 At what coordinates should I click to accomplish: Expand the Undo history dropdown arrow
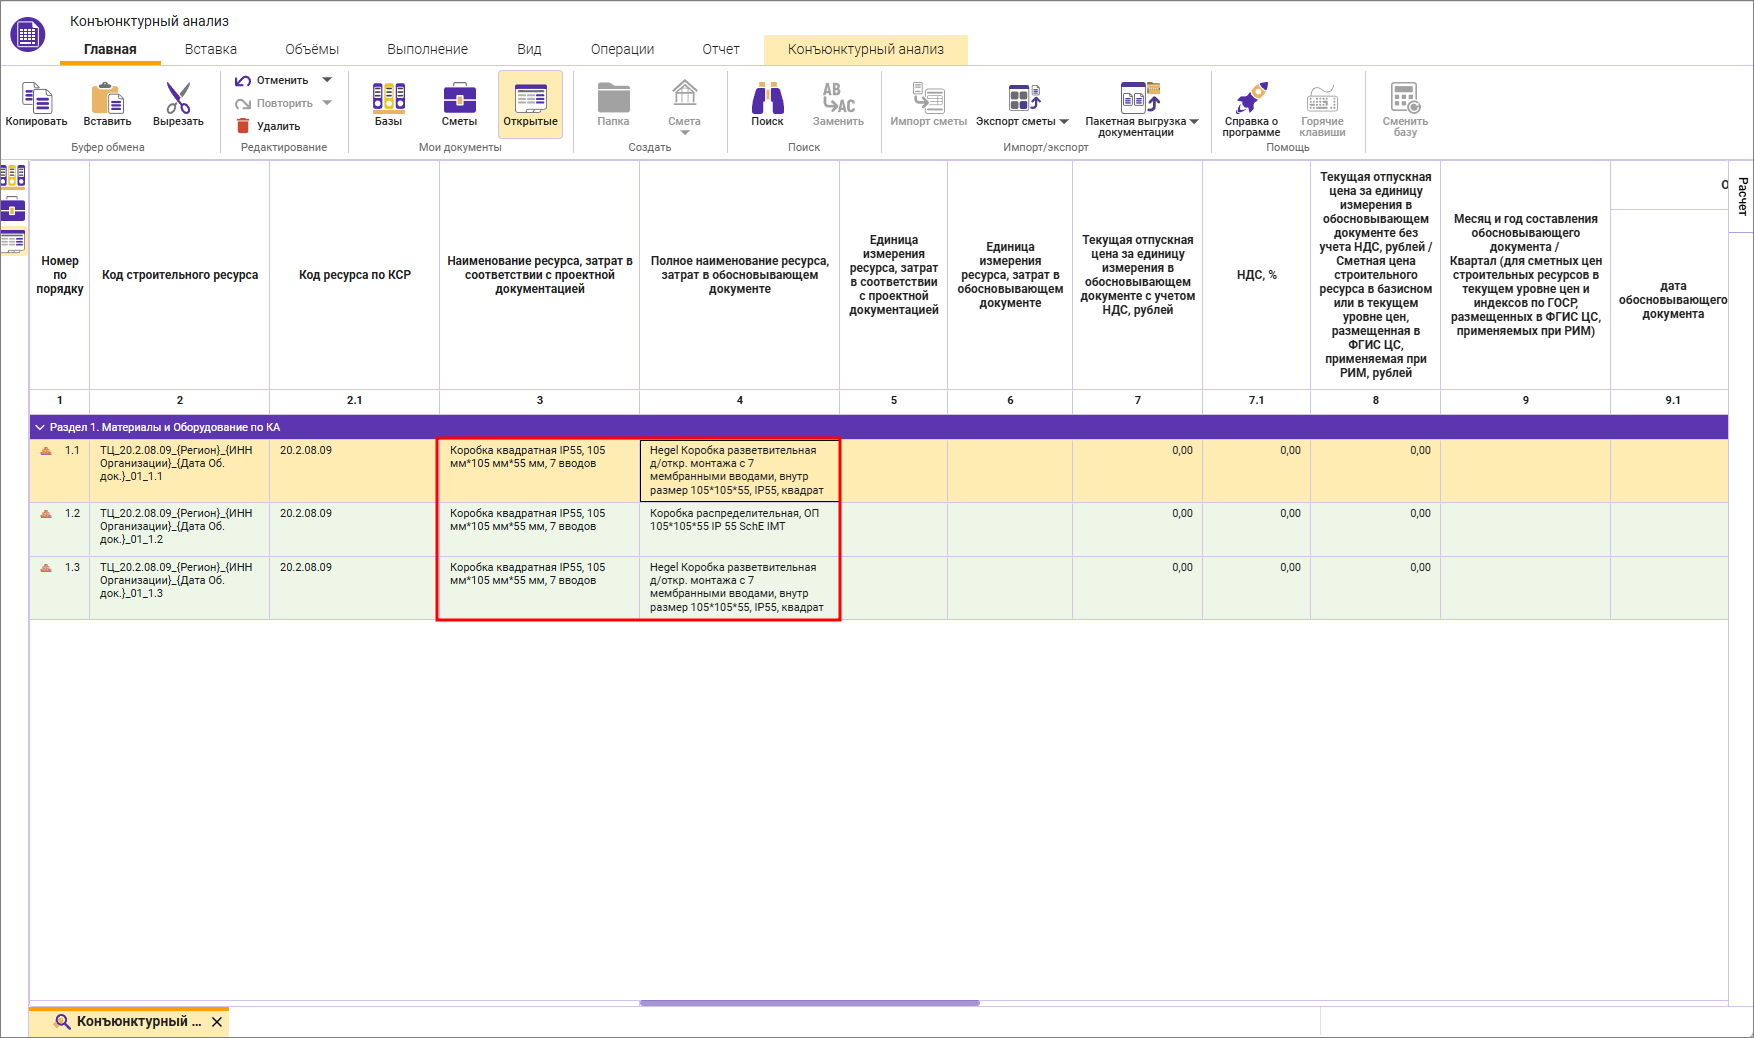pos(327,80)
